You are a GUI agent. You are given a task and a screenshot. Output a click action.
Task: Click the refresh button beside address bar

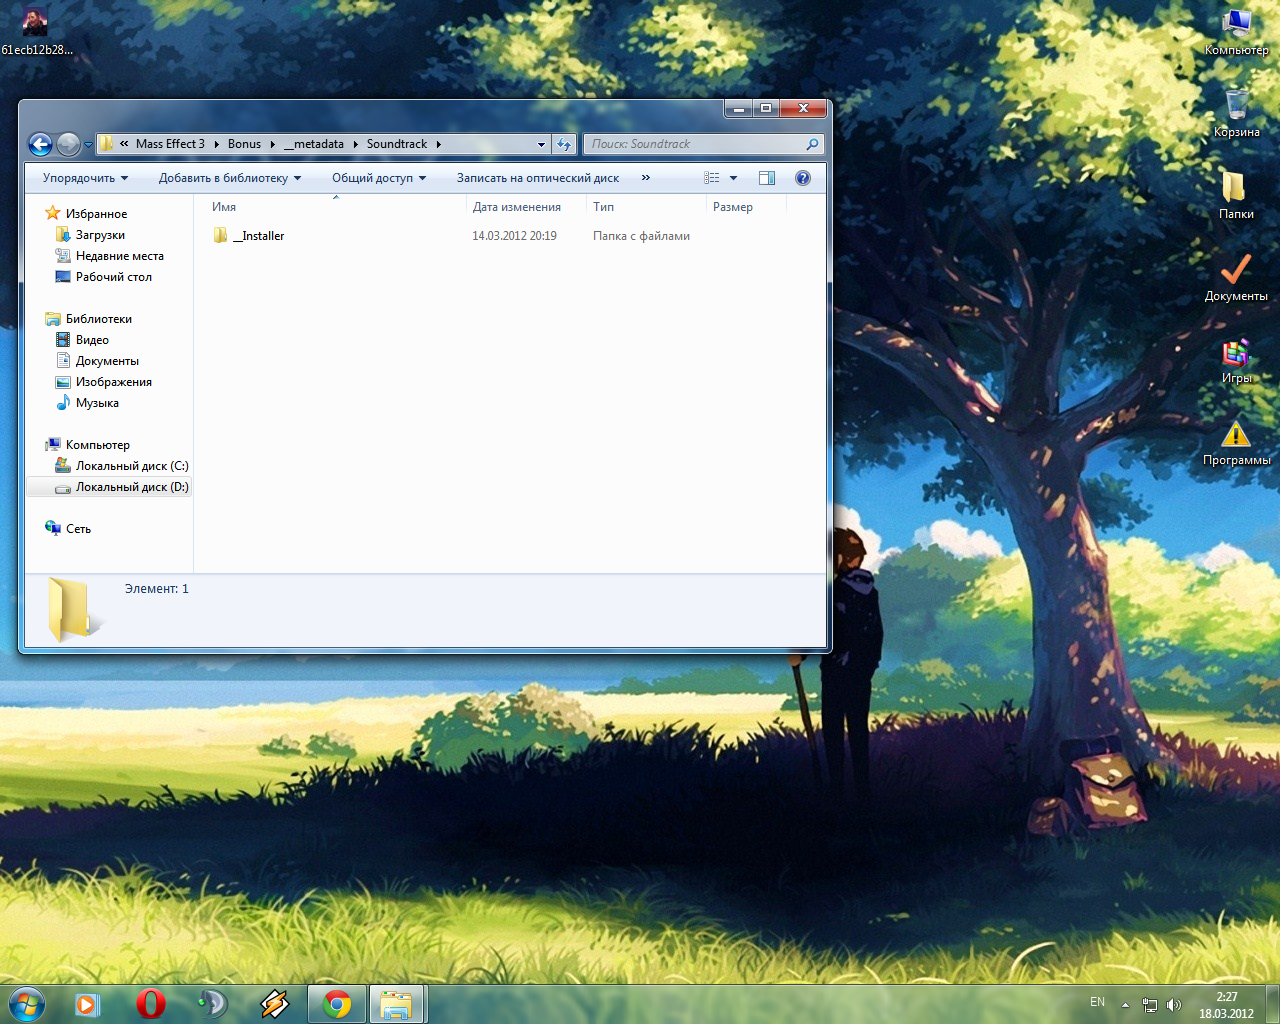(x=564, y=145)
